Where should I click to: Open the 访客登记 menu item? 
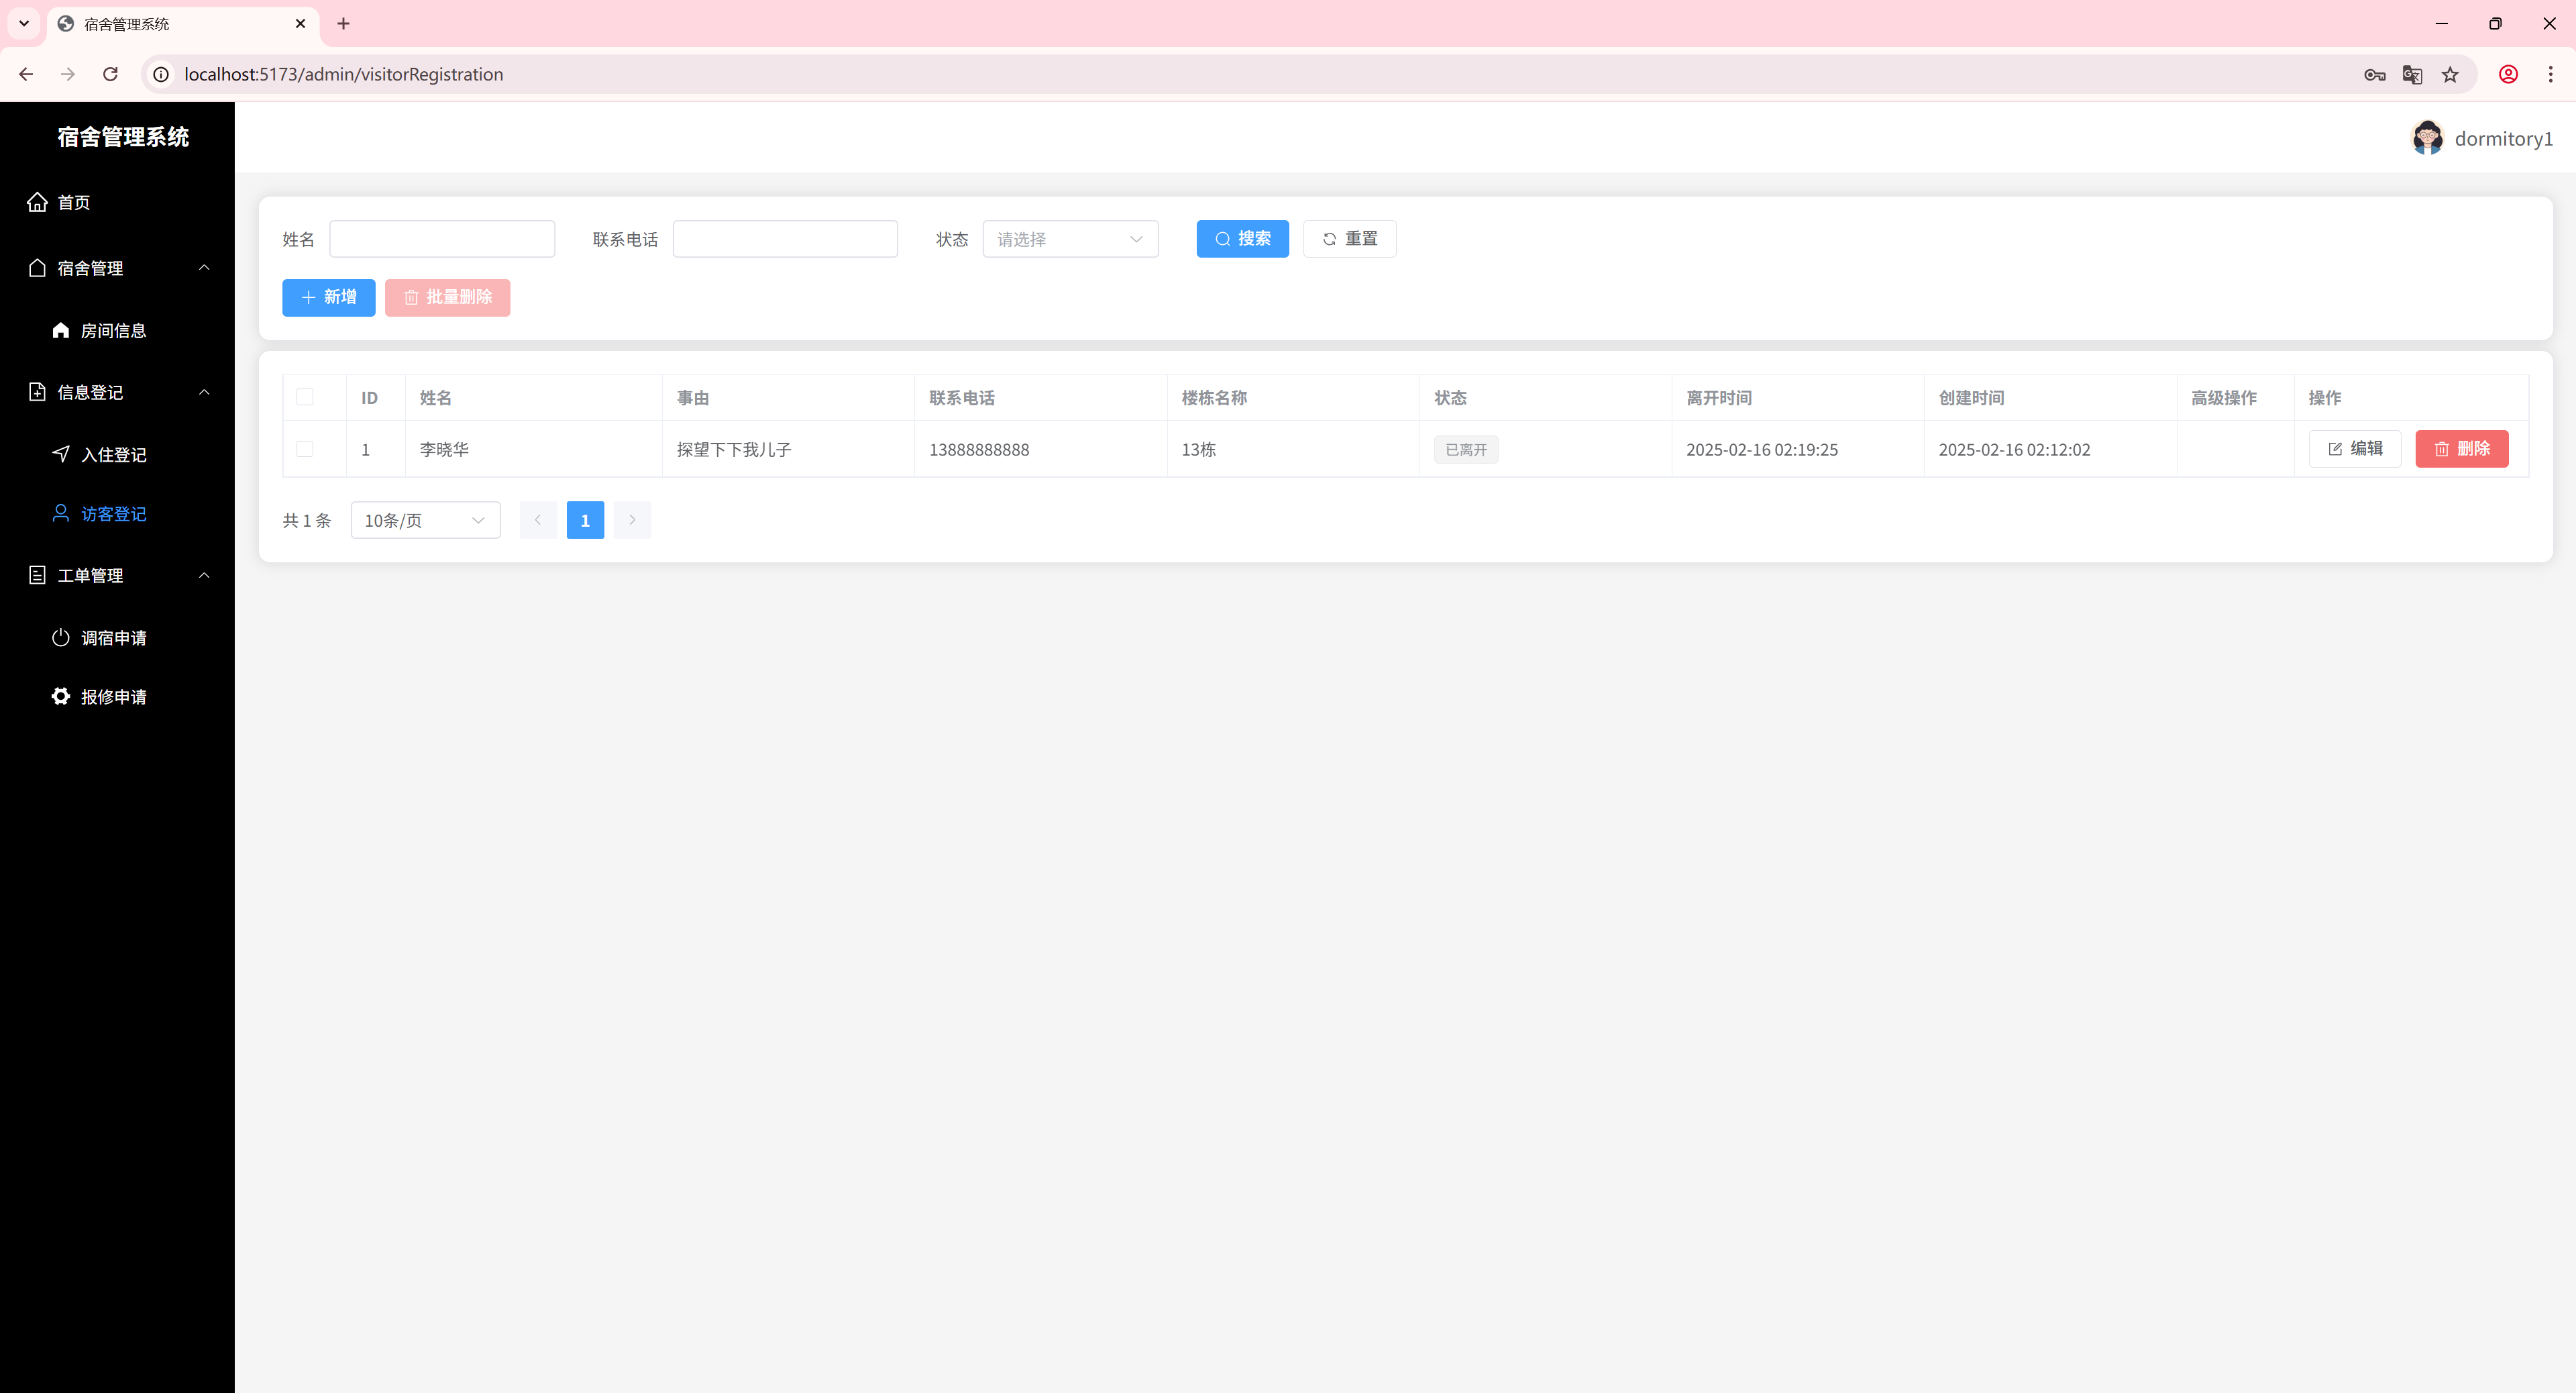point(113,514)
